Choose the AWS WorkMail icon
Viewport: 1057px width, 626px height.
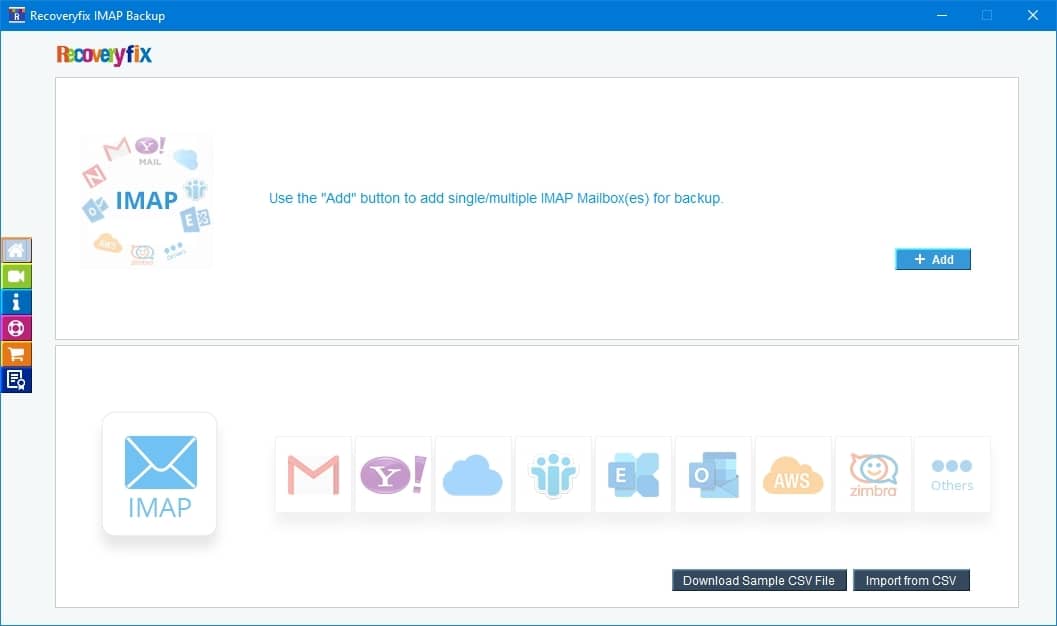coord(793,474)
